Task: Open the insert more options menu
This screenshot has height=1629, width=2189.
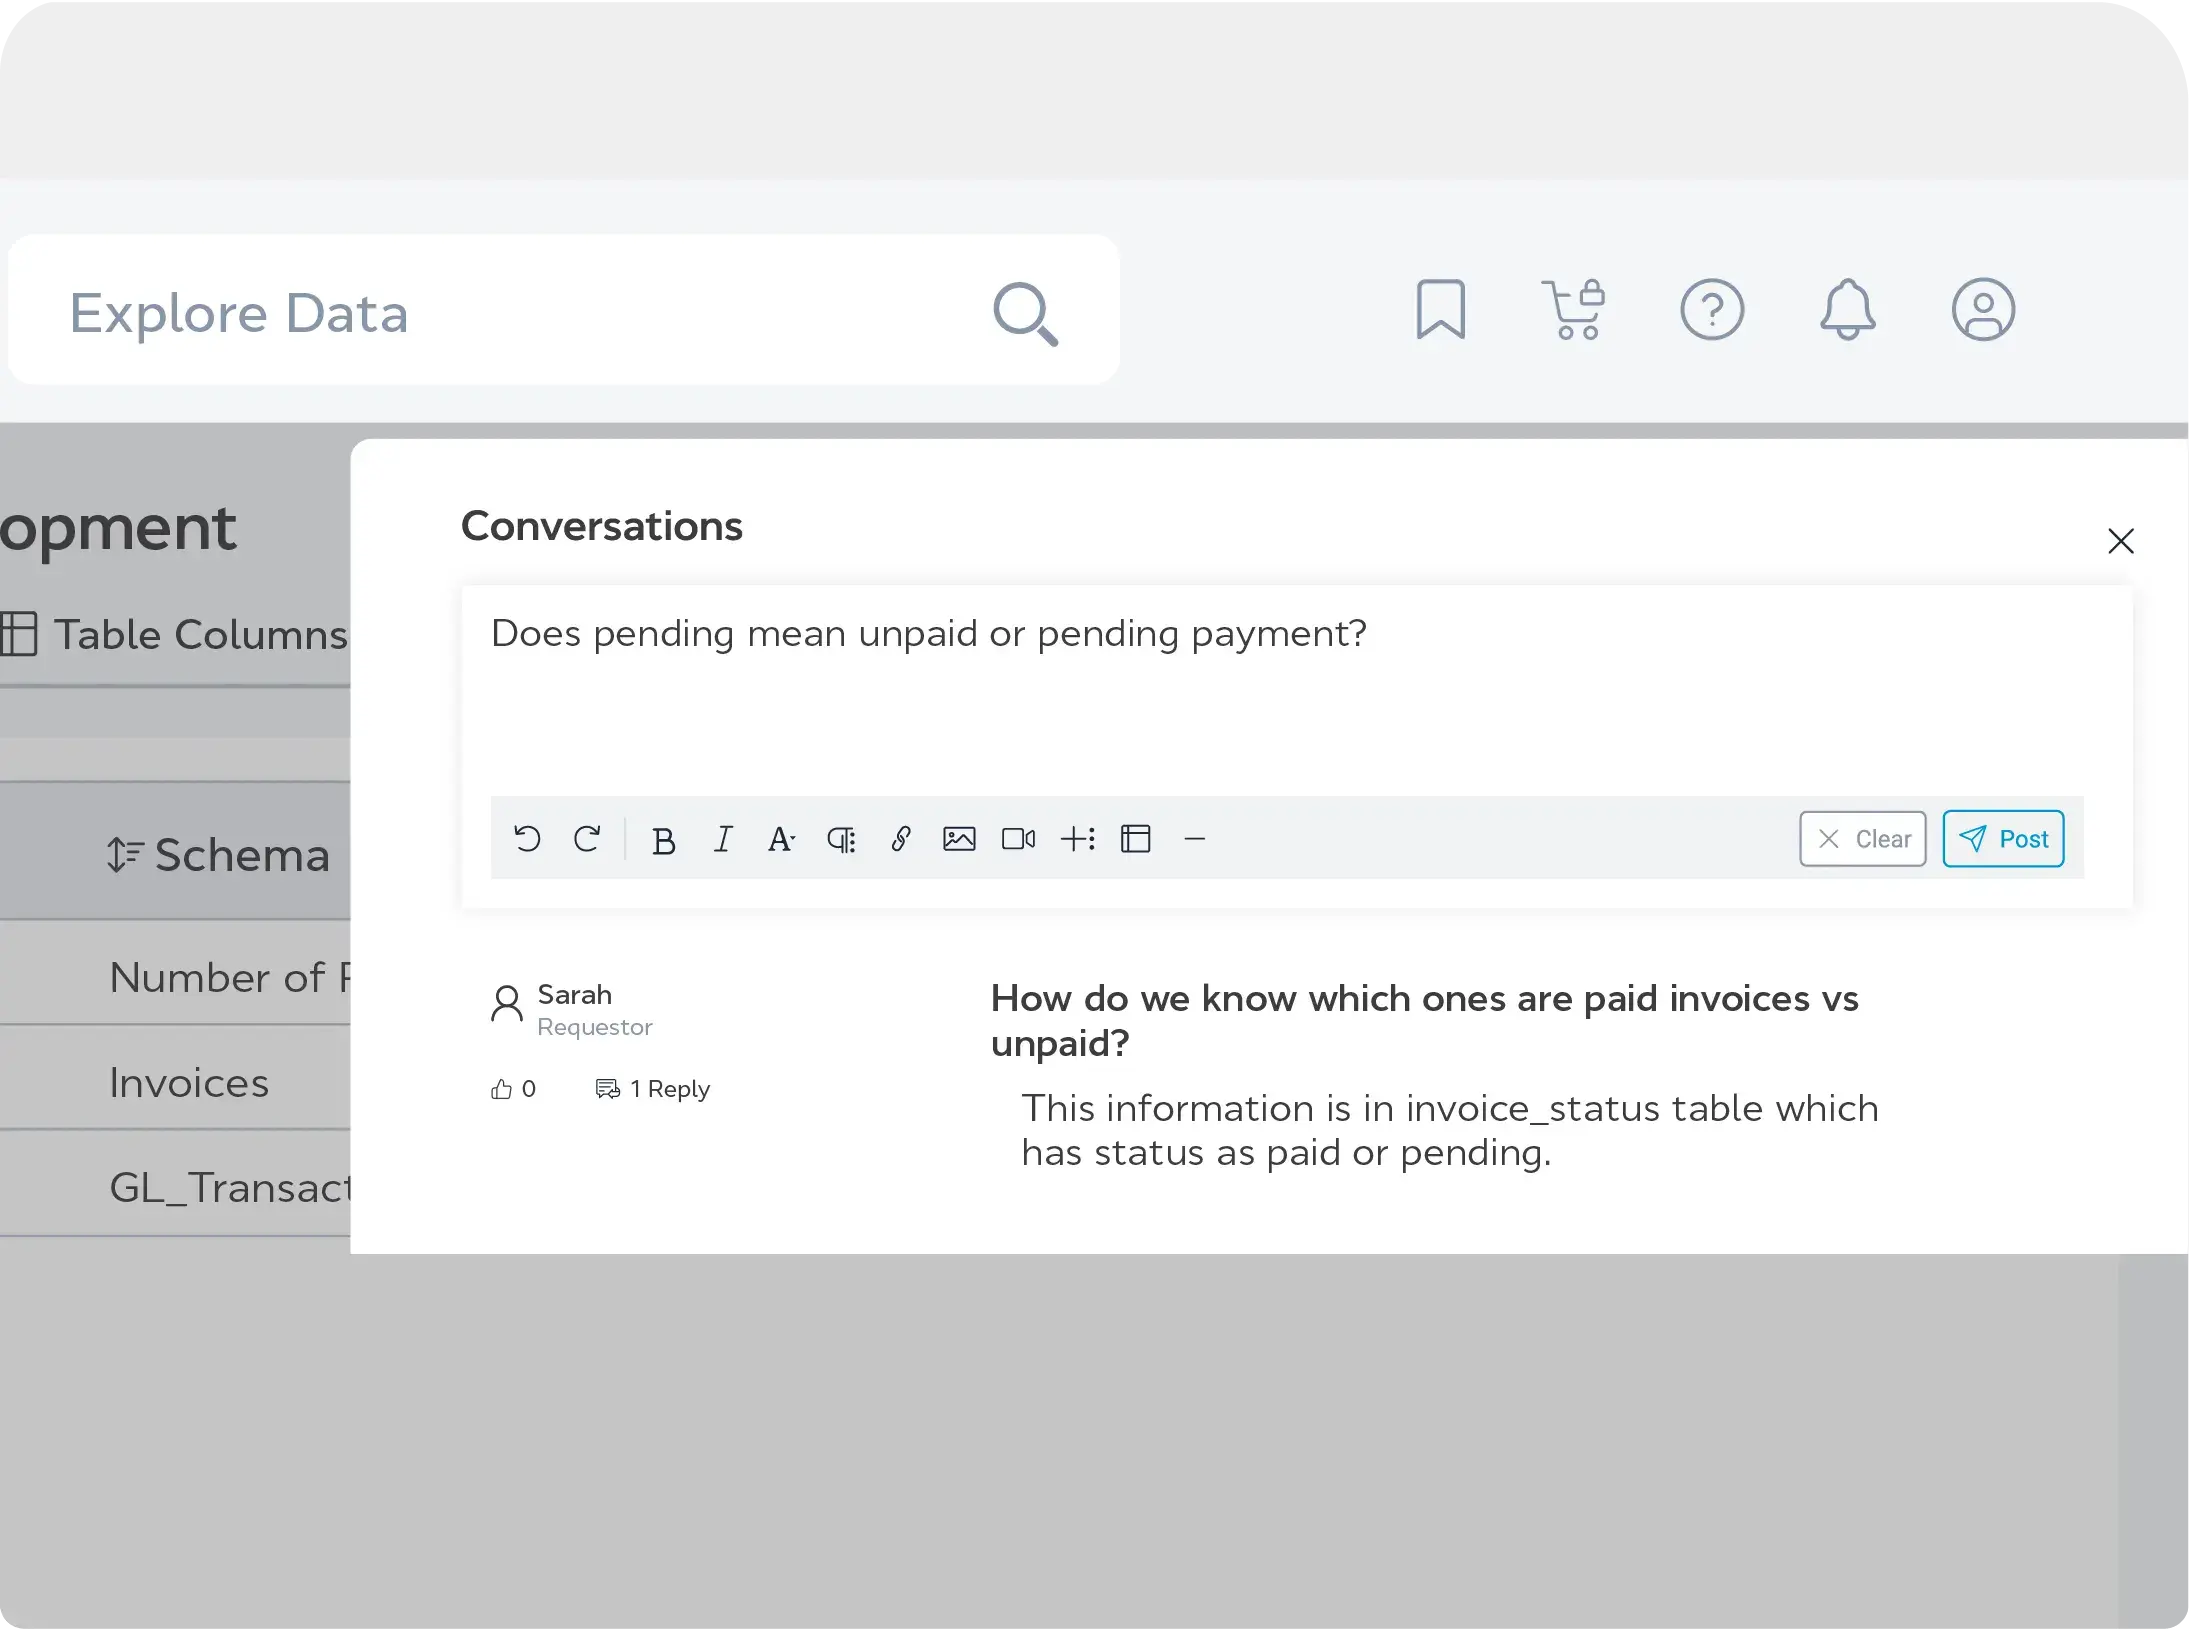Action: (1077, 838)
